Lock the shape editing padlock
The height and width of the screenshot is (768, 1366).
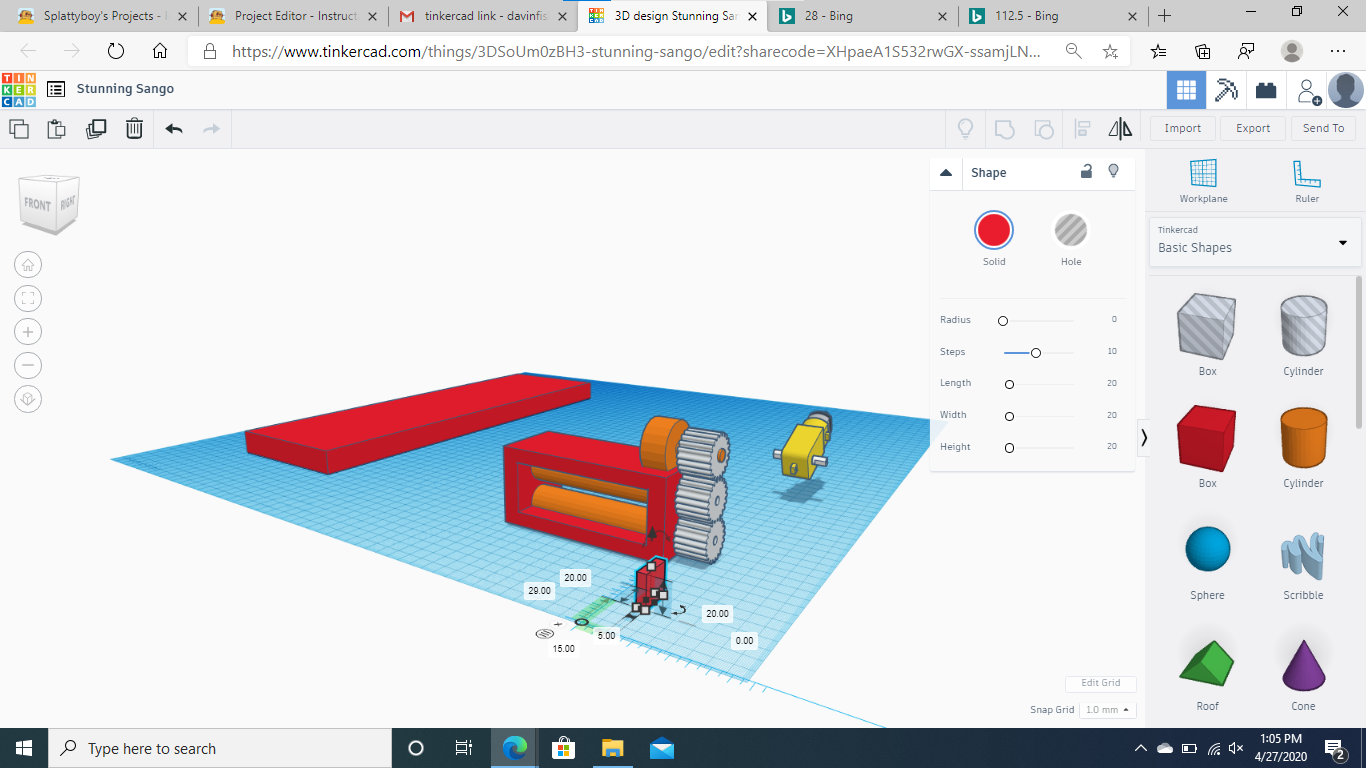1086,172
